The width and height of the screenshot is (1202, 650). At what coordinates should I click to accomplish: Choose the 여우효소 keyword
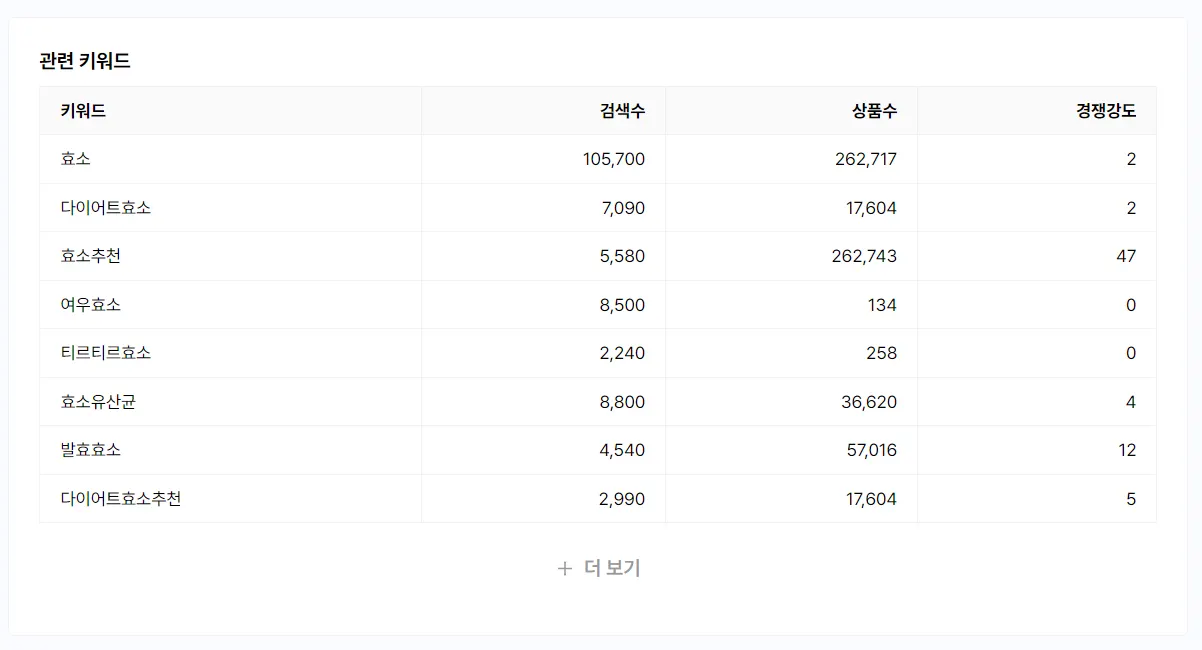tap(91, 305)
